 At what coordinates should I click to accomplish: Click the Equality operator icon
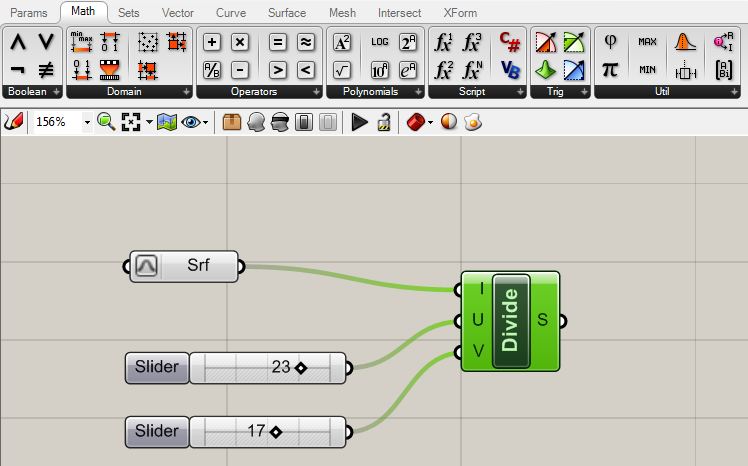[278, 42]
